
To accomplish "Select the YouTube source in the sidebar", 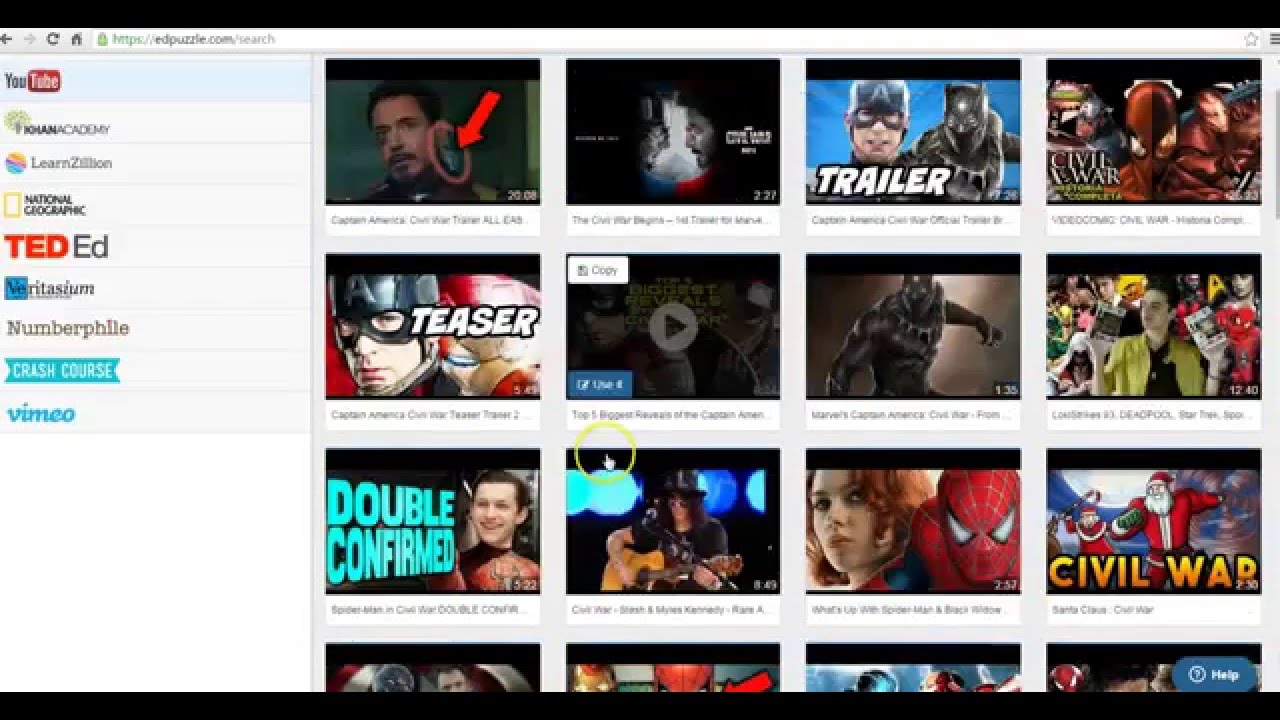I will pyautogui.click(x=155, y=81).
